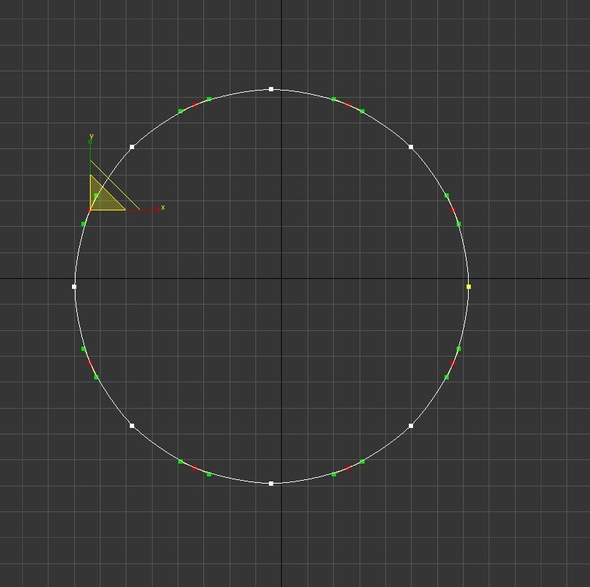Select the upper-right diagonal white vertex

[x=411, y=147]
